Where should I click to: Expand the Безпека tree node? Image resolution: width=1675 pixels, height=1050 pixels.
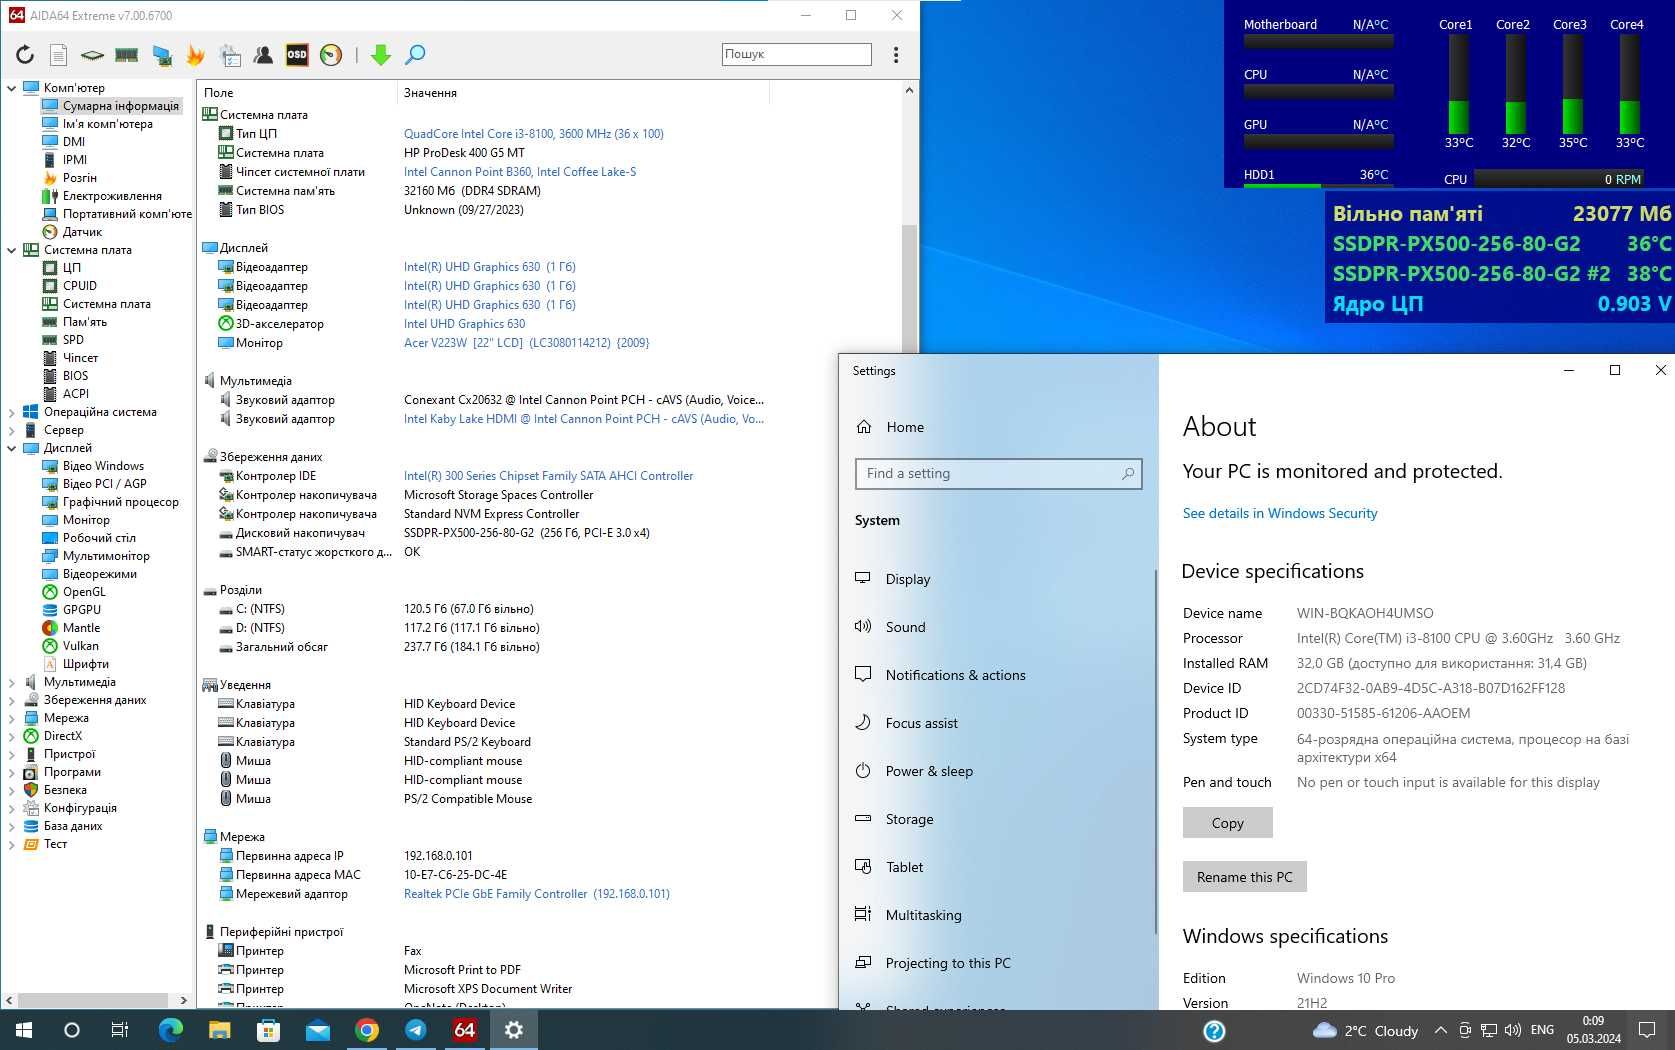[11, 790]
